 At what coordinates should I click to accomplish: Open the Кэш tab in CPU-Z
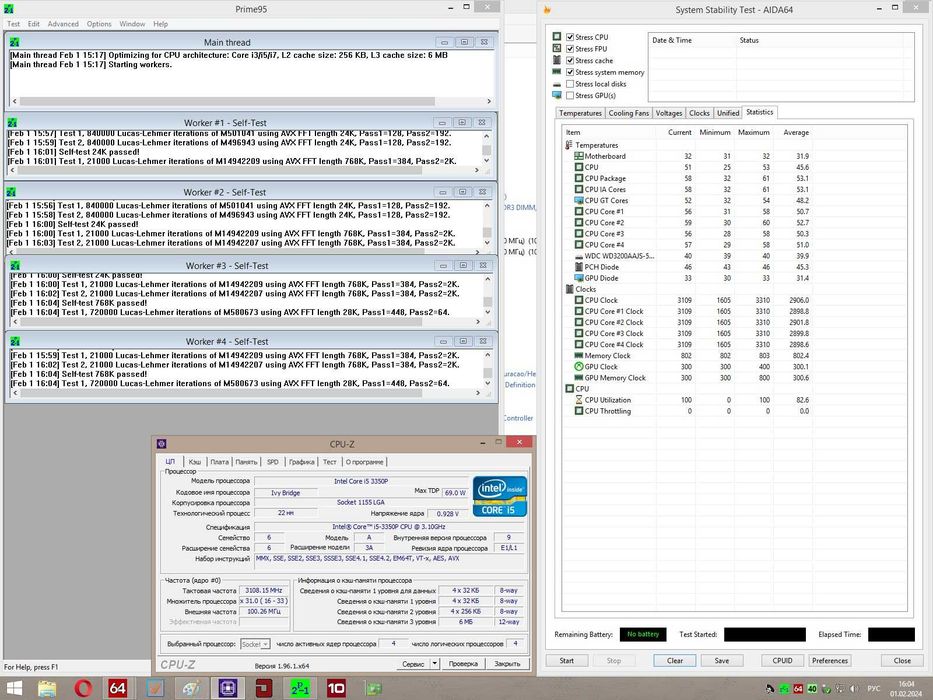(x=195, y=462)
